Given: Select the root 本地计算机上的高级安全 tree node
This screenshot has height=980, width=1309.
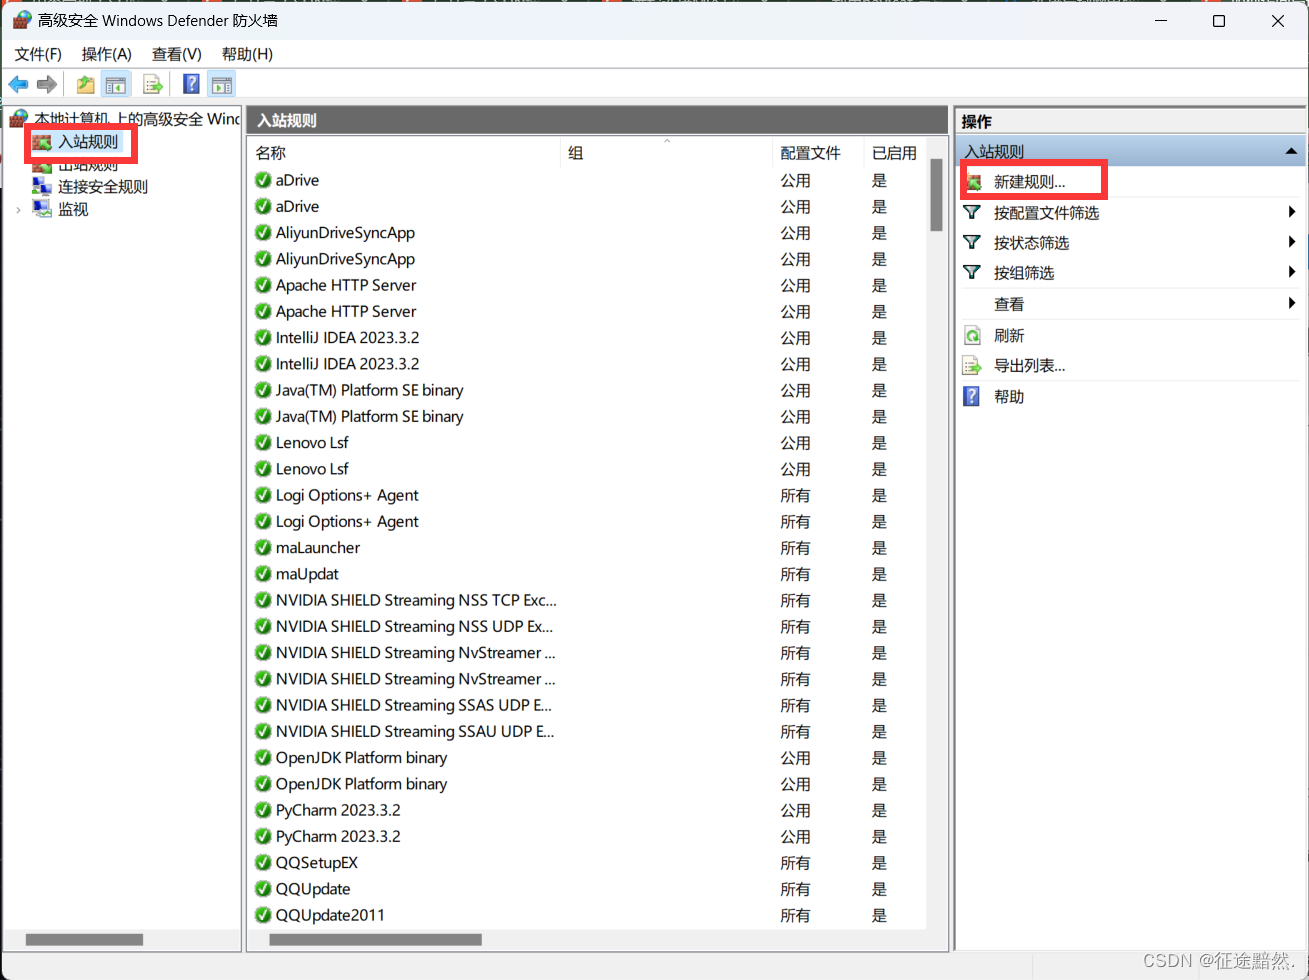Looking at the screenshot, I should [x=137, y=119].
